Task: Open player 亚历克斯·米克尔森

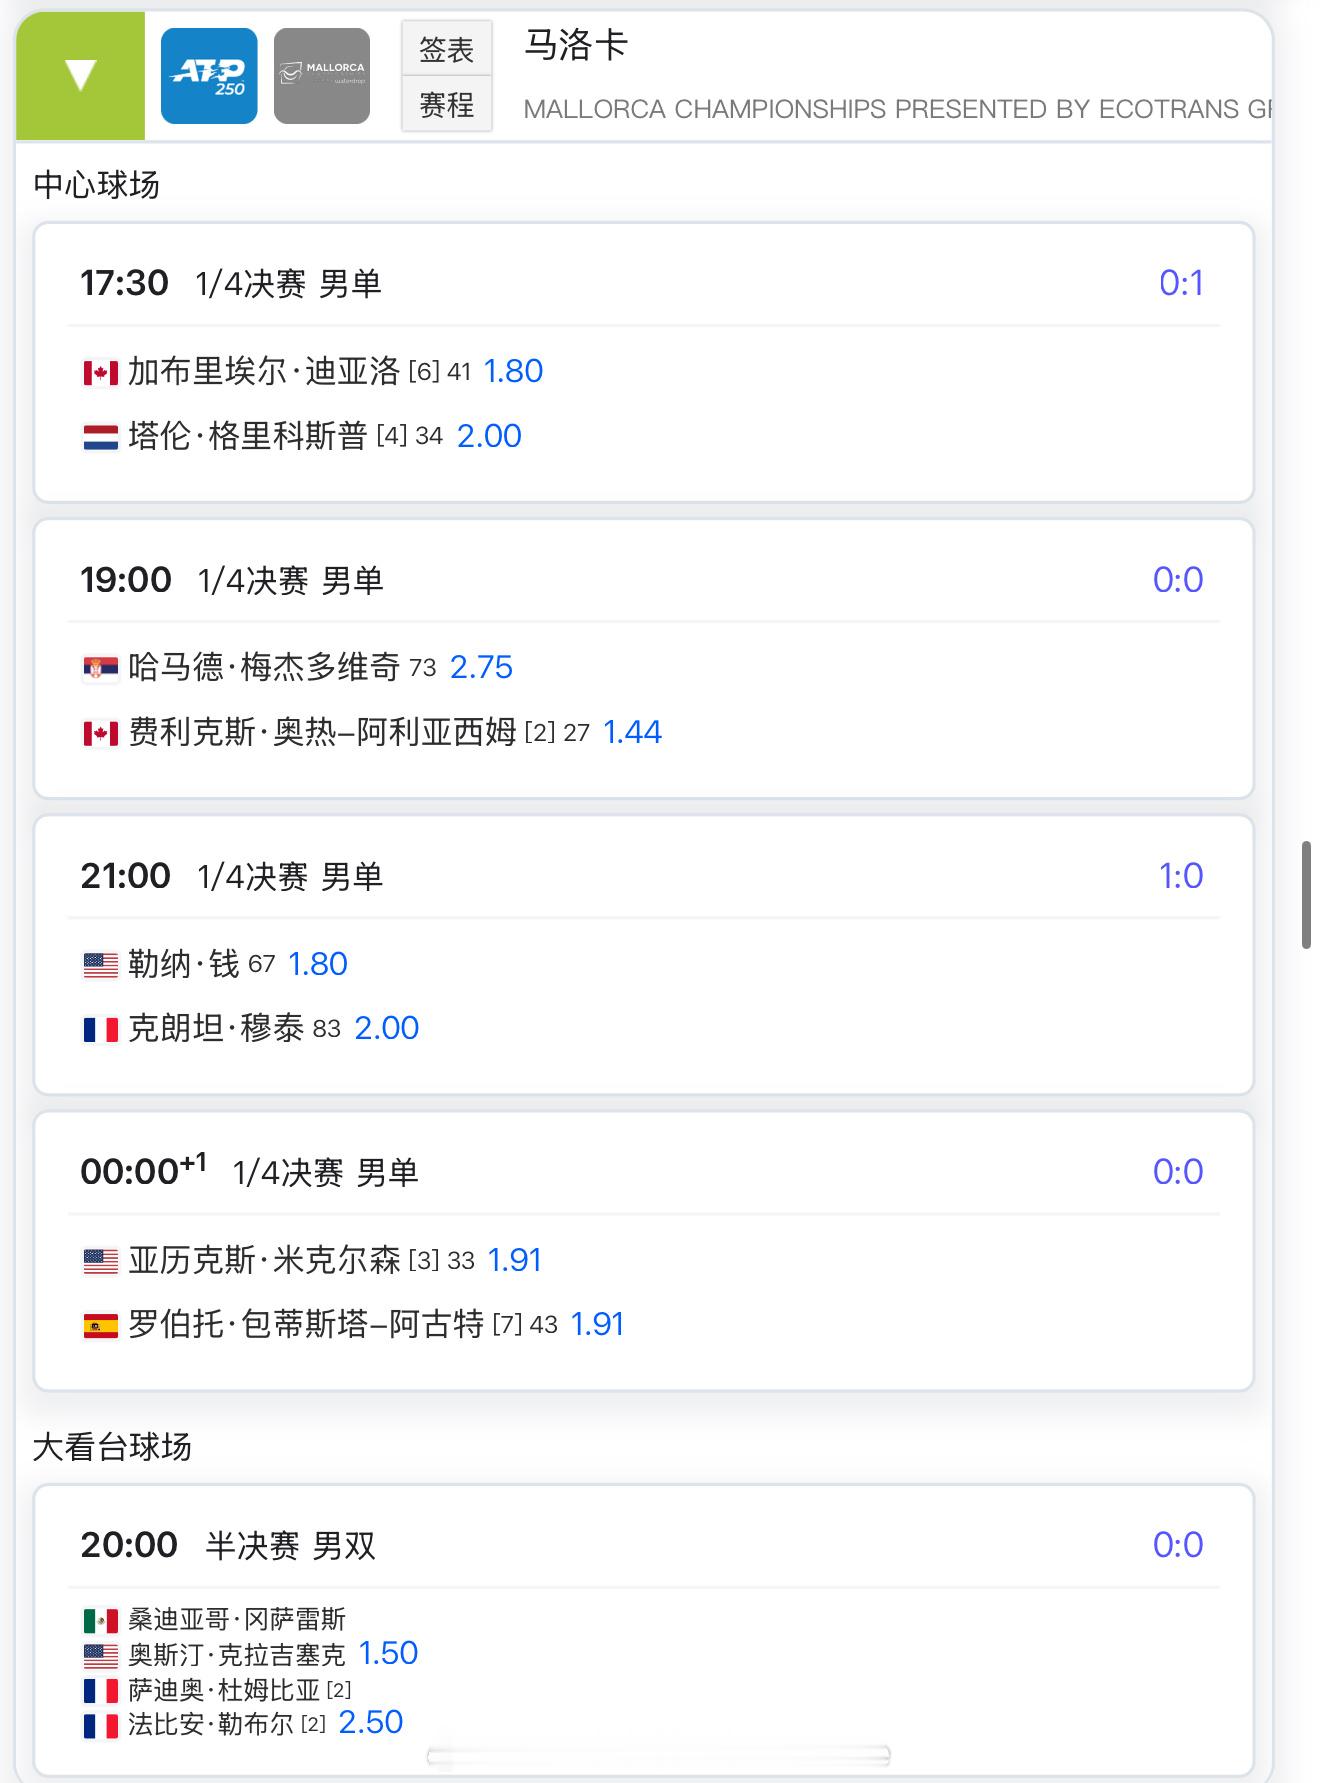Action: [264, 1260]
